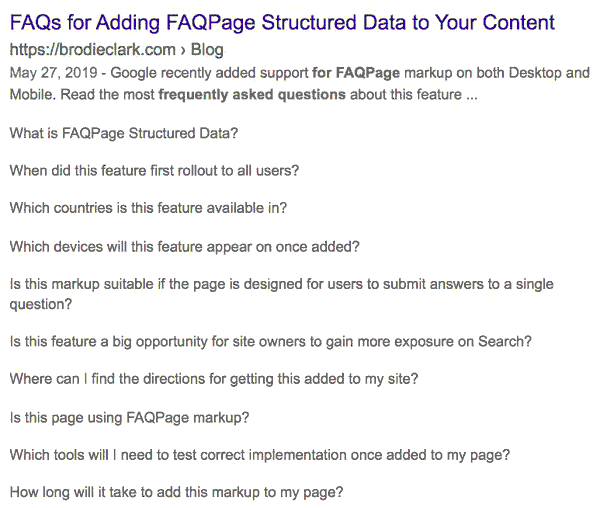Expand "Which countries is this feature available in?"
600x508 pixels.
tap(148, 208)
